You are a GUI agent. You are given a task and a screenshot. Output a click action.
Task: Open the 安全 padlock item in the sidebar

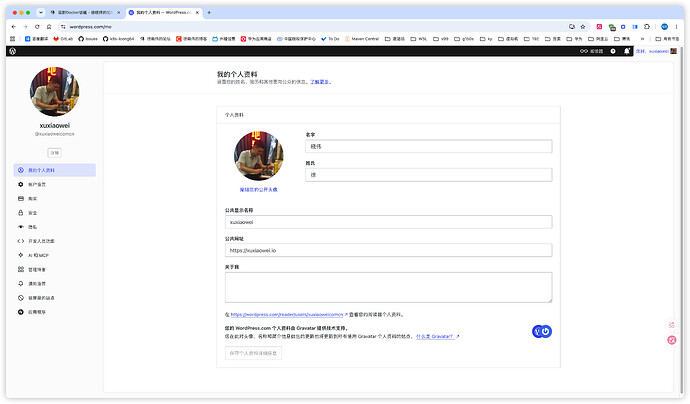(x=55, y=213)
